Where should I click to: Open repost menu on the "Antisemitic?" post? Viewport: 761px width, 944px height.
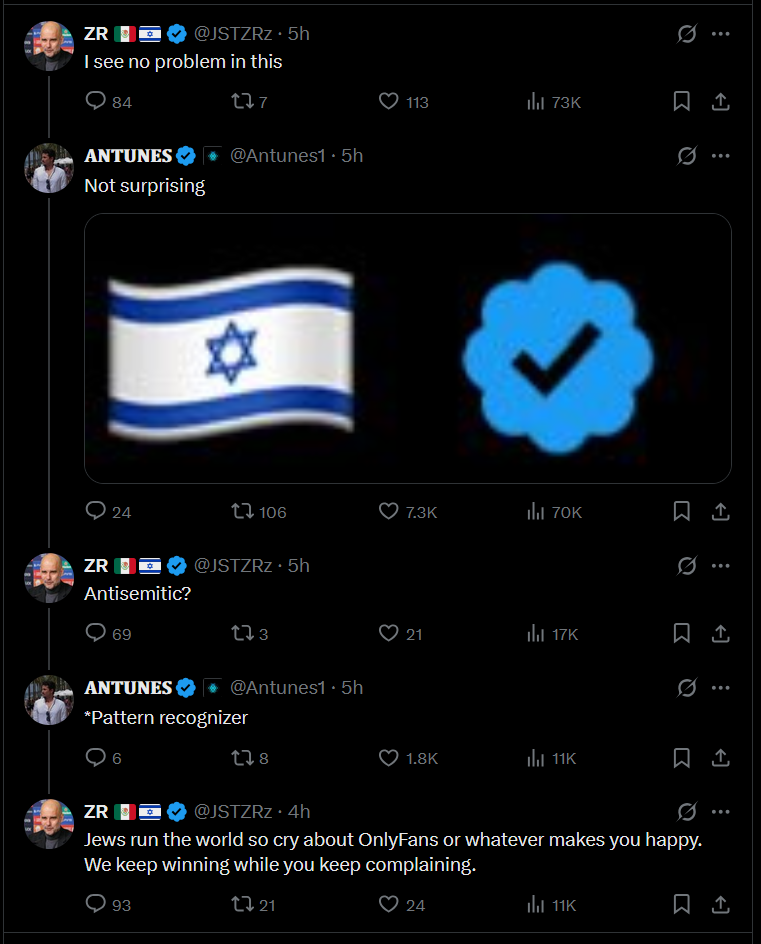[243, 633]
